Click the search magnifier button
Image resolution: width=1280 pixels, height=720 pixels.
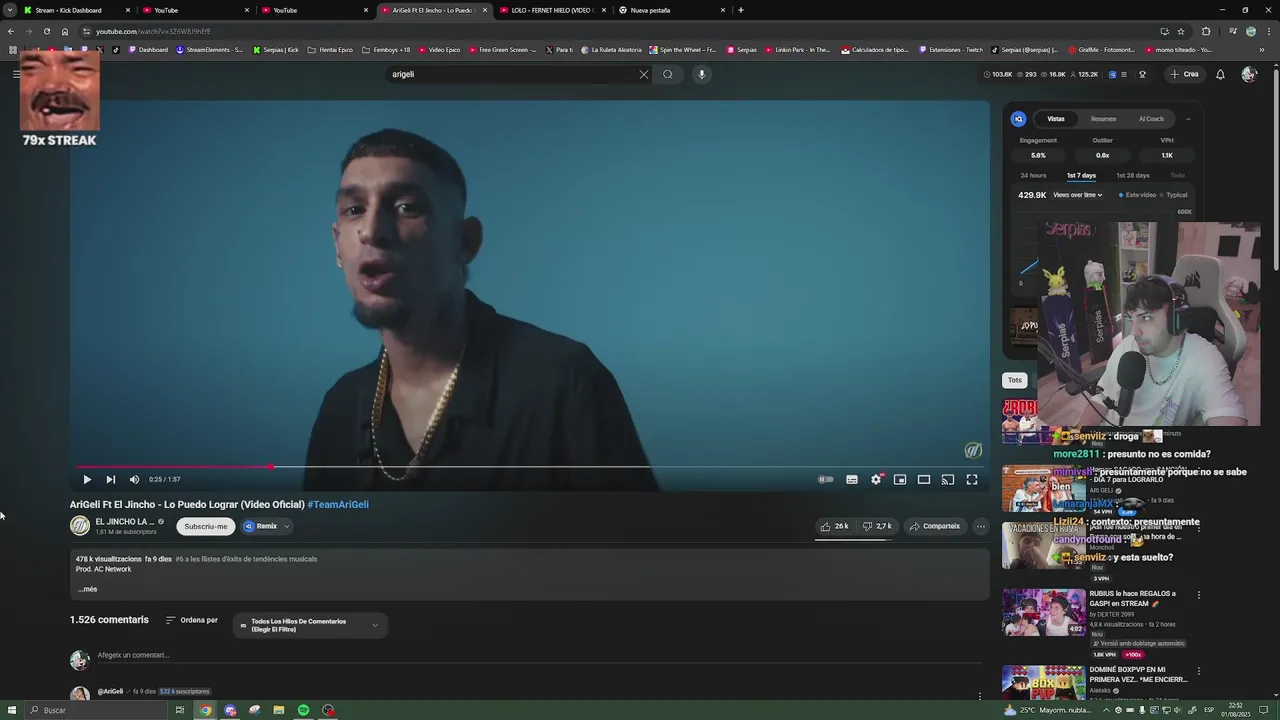(x=668, y=74)
